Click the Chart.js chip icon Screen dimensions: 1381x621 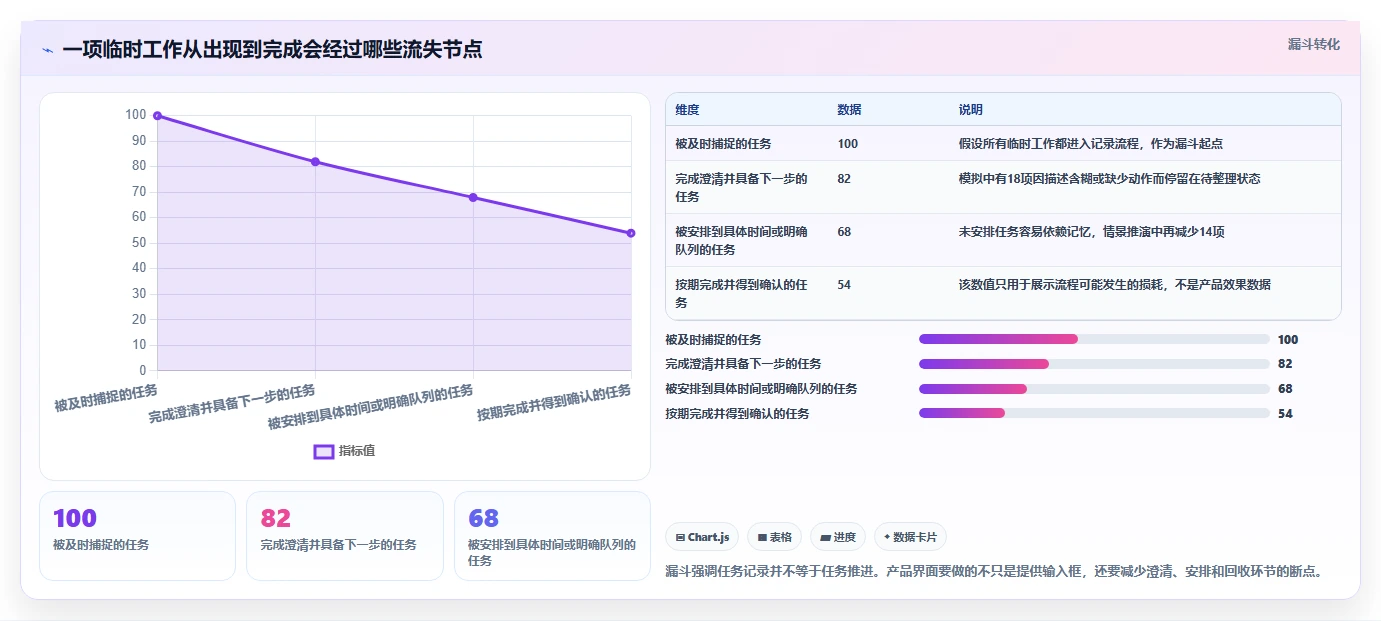coord(680,538)
